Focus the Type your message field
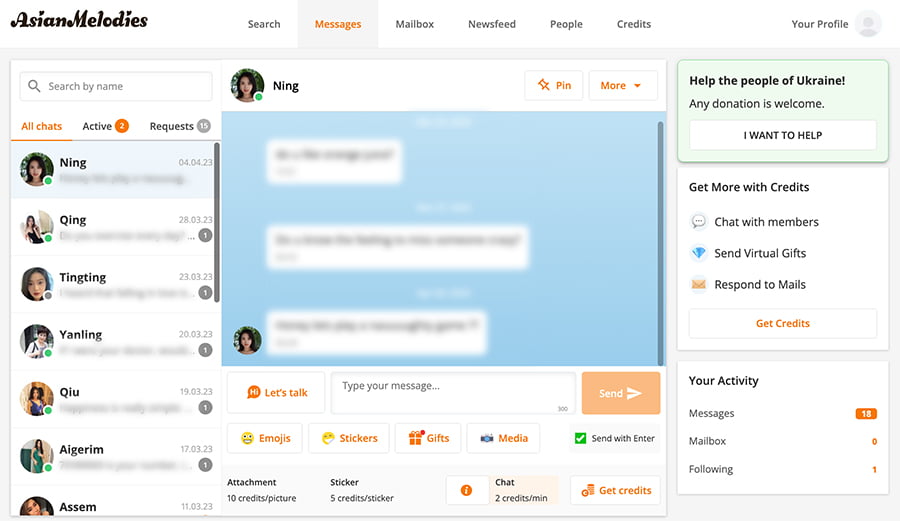Screen dimensions: 900x521 click(x=453, y=392)
